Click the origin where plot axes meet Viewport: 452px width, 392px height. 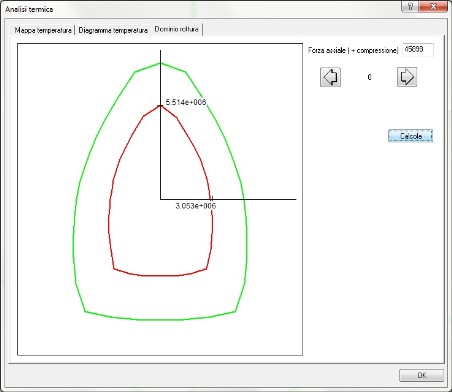click(x=160, y=199)
